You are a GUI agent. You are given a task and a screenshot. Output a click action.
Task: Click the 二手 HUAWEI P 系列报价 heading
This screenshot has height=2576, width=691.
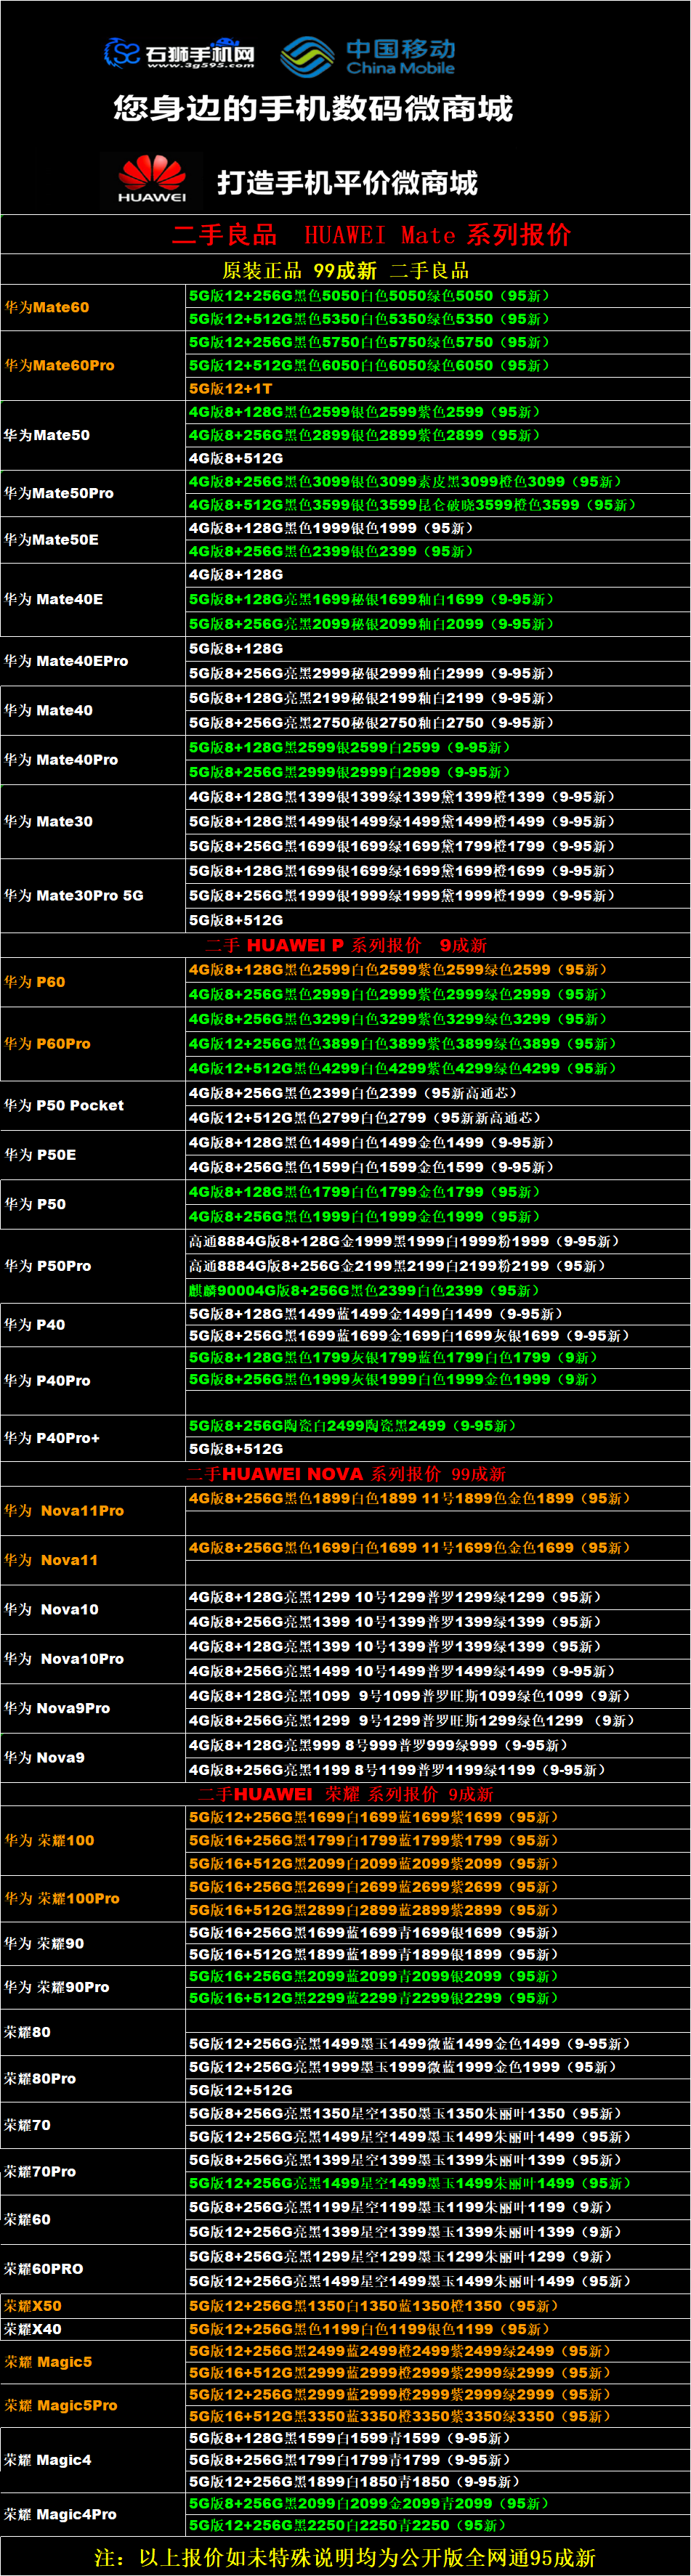[346, 945]
